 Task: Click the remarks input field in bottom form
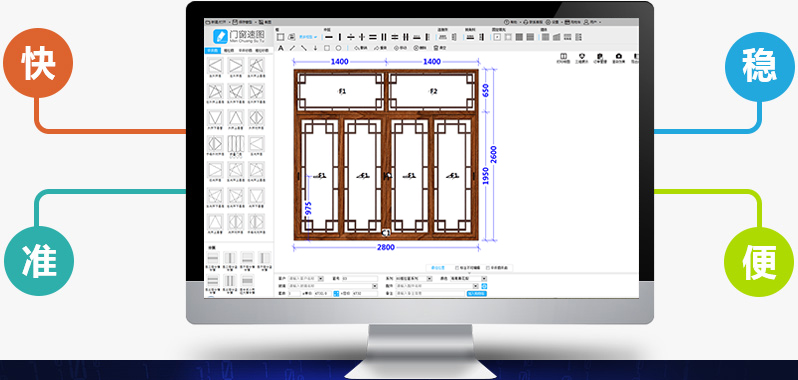click(x=430, y=294)
